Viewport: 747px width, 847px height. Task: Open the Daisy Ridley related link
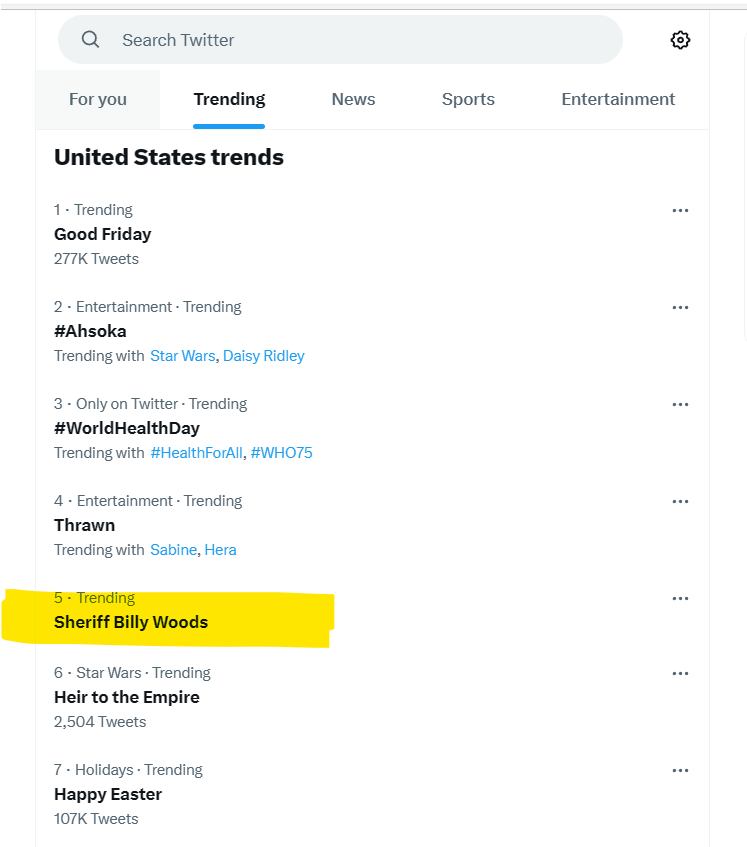pyautogui.click(x=264, y=356)
